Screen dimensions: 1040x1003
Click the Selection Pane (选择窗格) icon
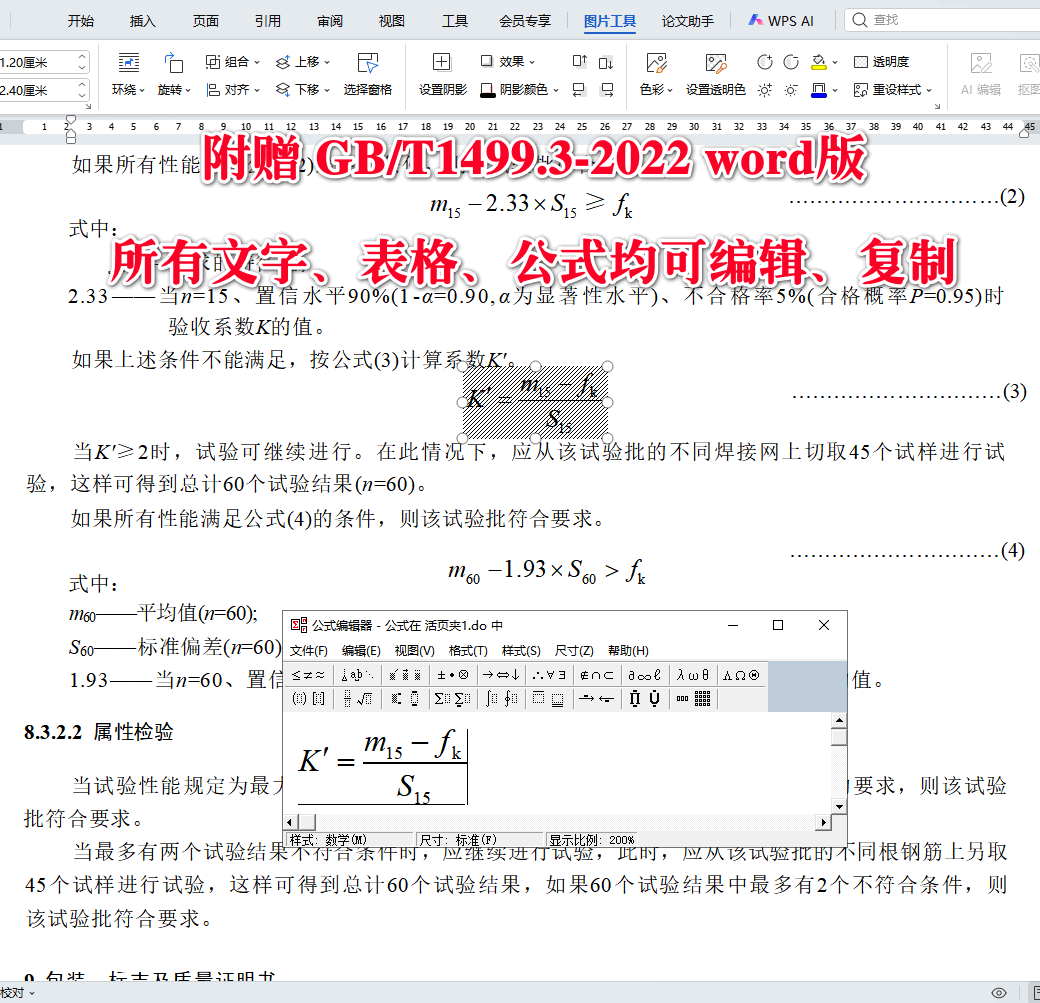tap(367, 63)
